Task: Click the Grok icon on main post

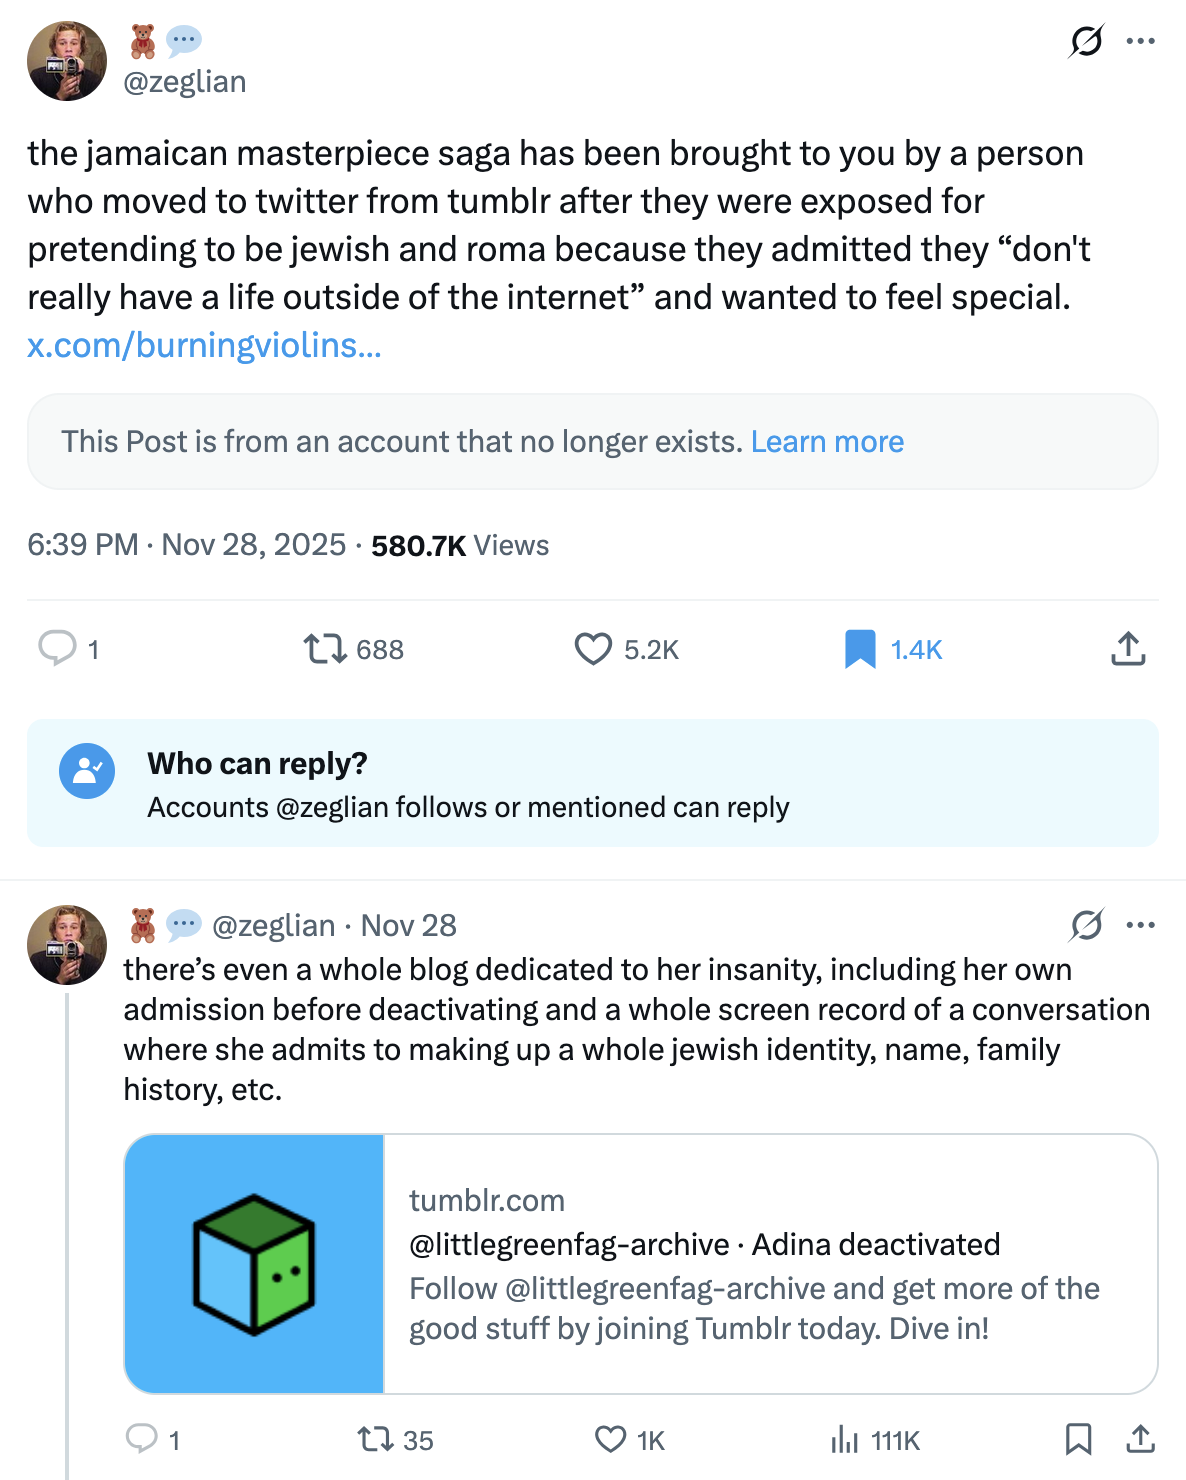Action: click(1086, 41)
